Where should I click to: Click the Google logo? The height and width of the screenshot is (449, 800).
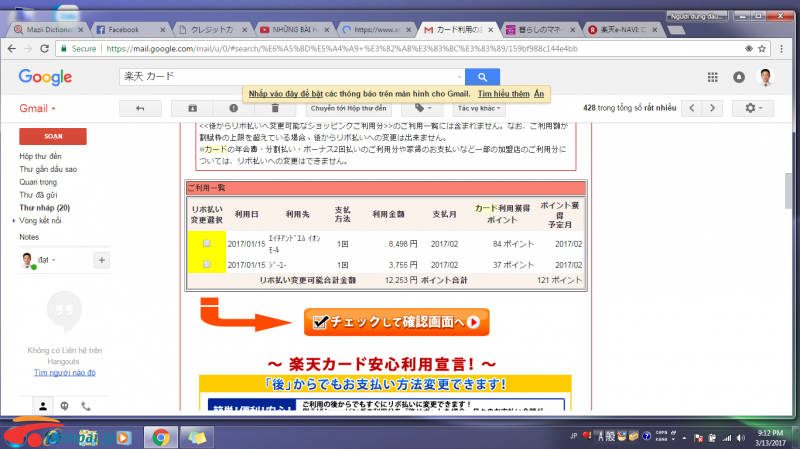pos(45,77)
